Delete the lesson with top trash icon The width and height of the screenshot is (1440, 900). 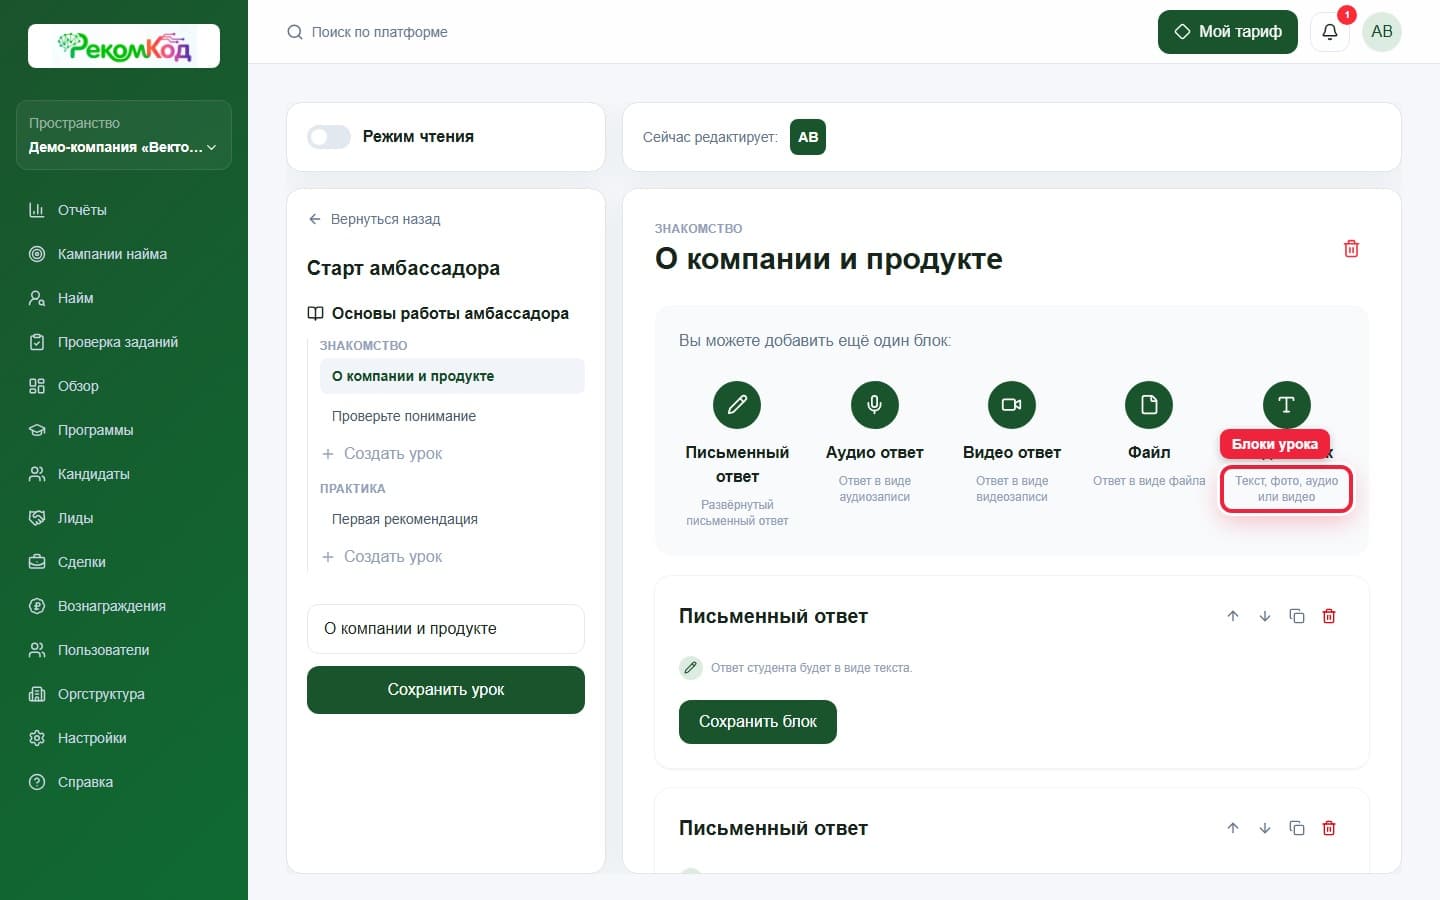pos(1351,249)
